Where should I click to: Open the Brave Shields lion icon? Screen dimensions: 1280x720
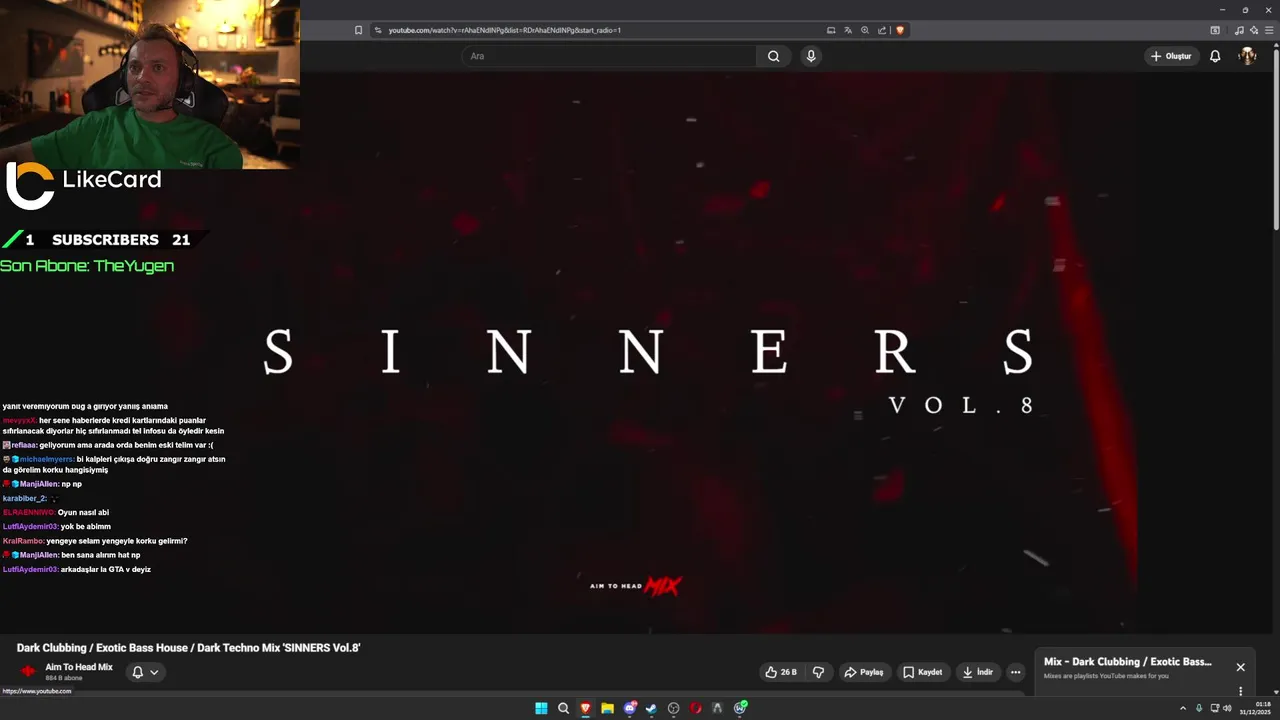coord(900,30)
